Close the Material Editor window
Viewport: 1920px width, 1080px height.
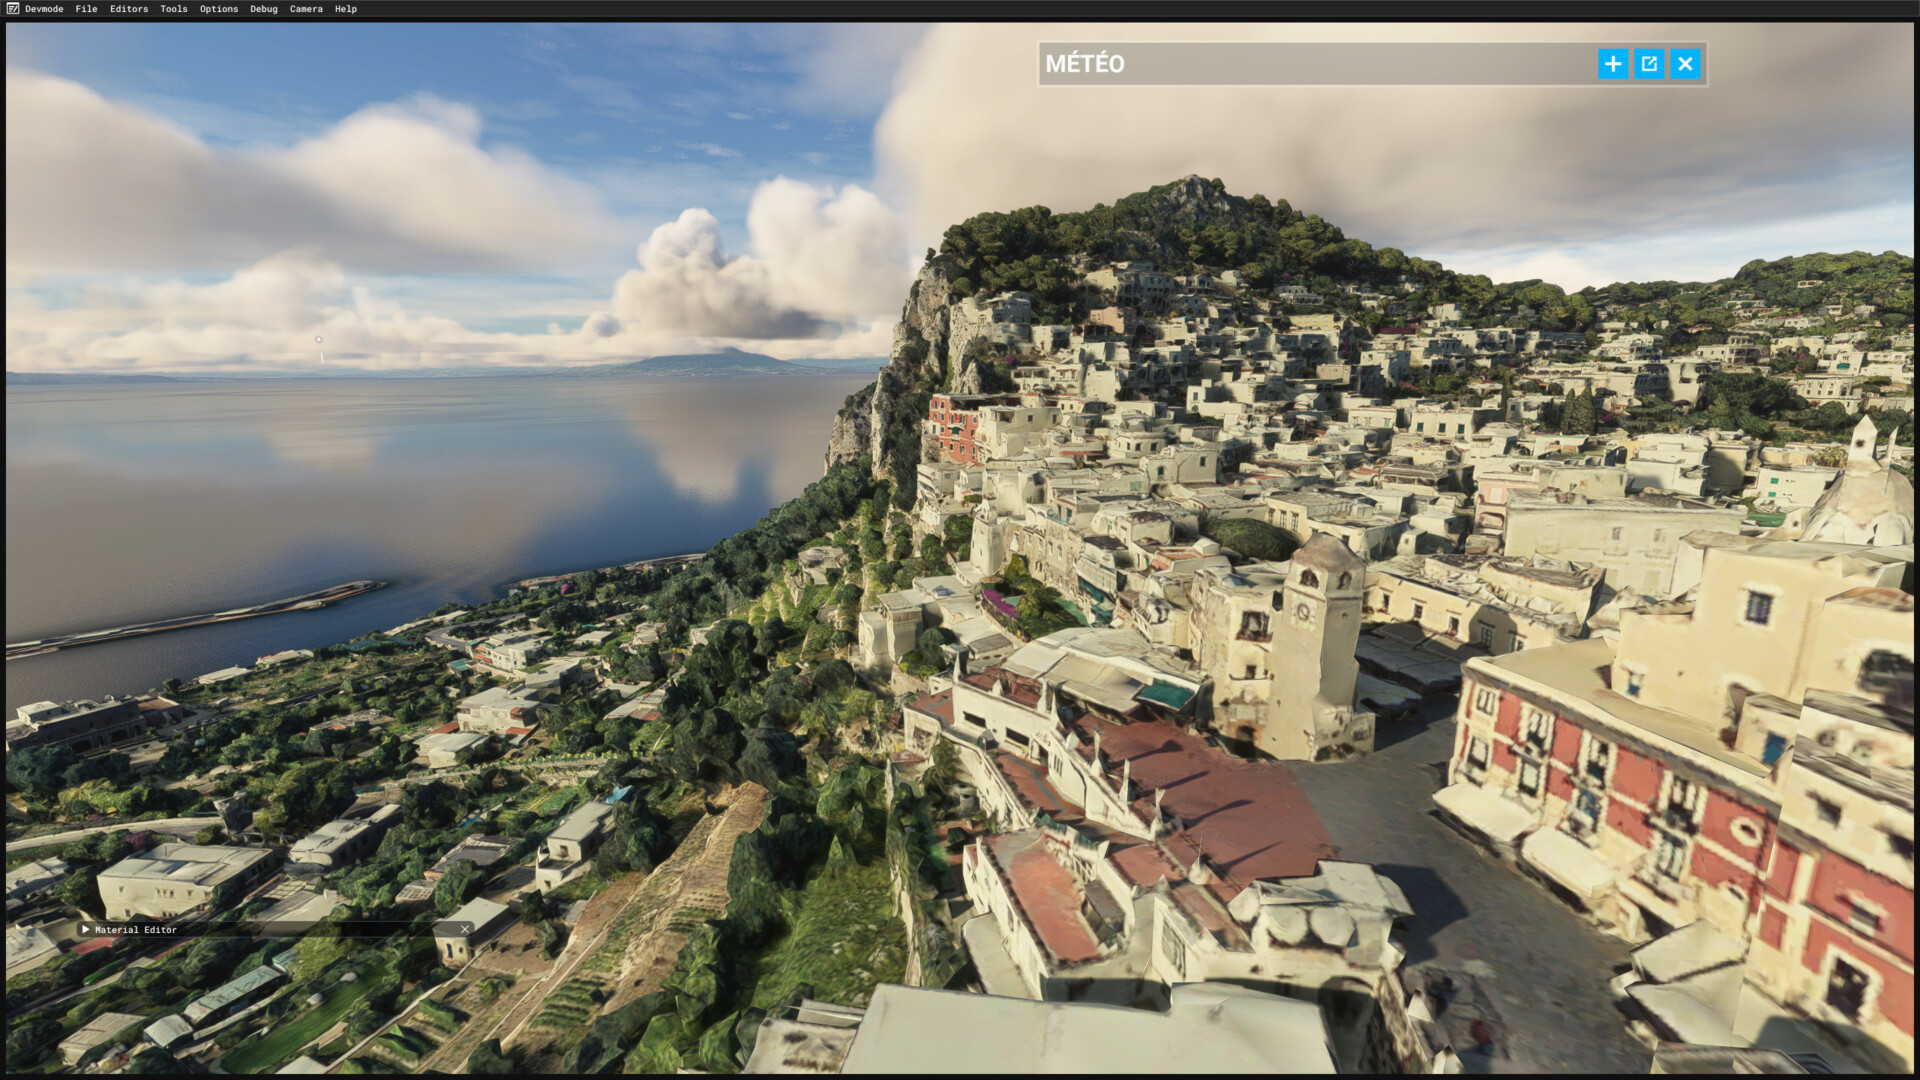click(465, 929)
